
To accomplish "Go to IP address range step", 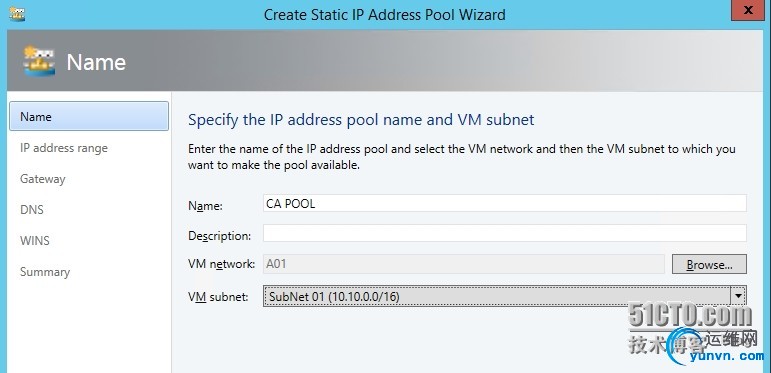I will (x=63, y=148).
